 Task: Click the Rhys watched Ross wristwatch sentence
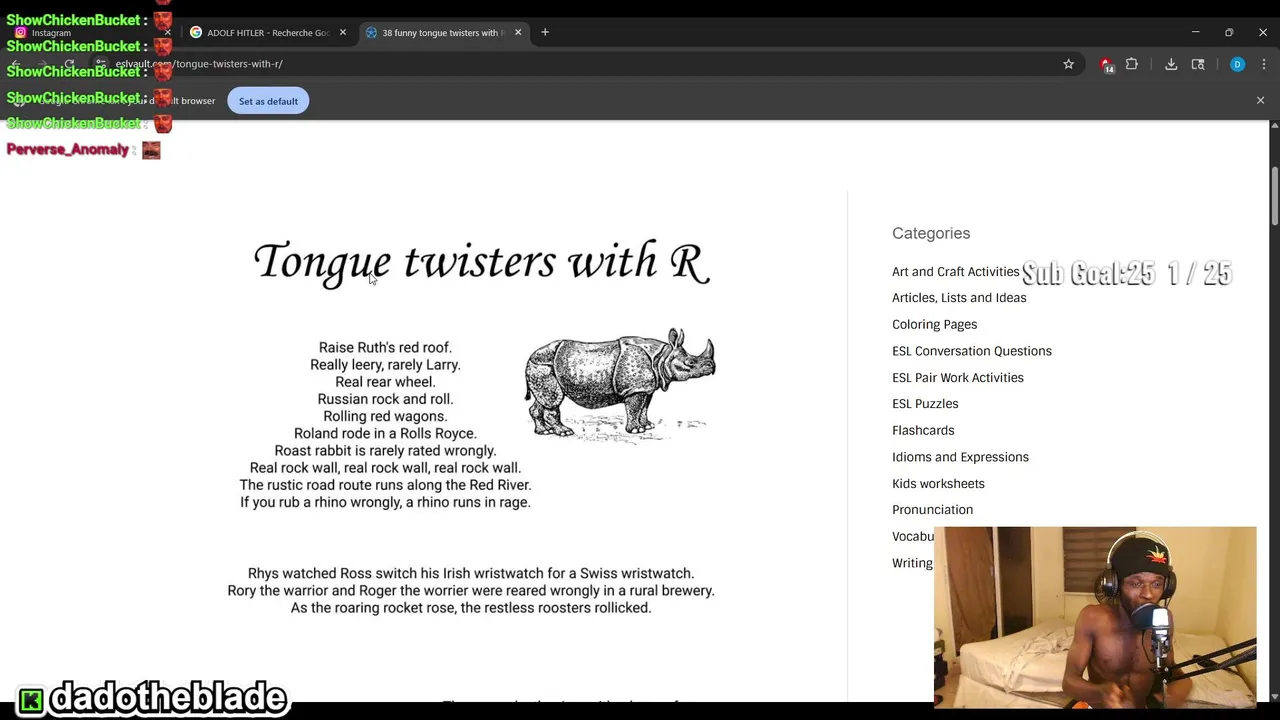pyautogui.click(x=471, y=573)
